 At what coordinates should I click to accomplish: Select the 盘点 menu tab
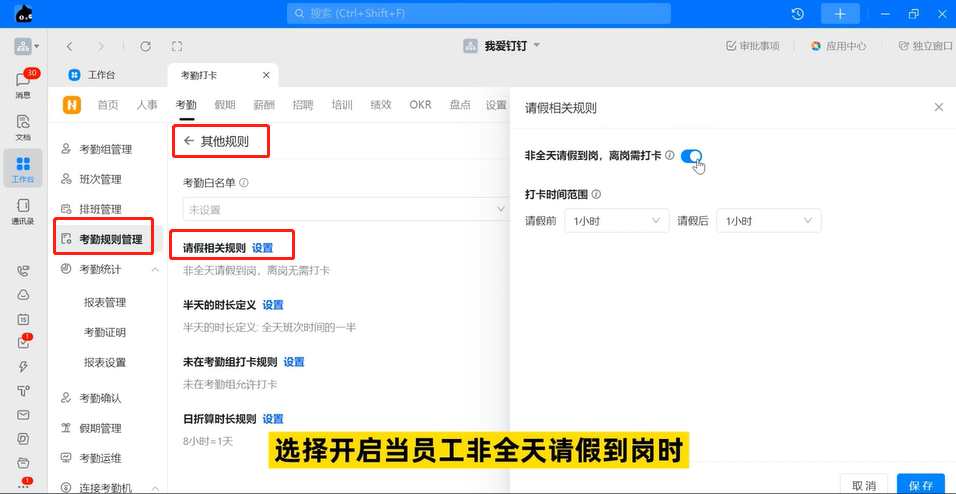click(x=460, y=105)
